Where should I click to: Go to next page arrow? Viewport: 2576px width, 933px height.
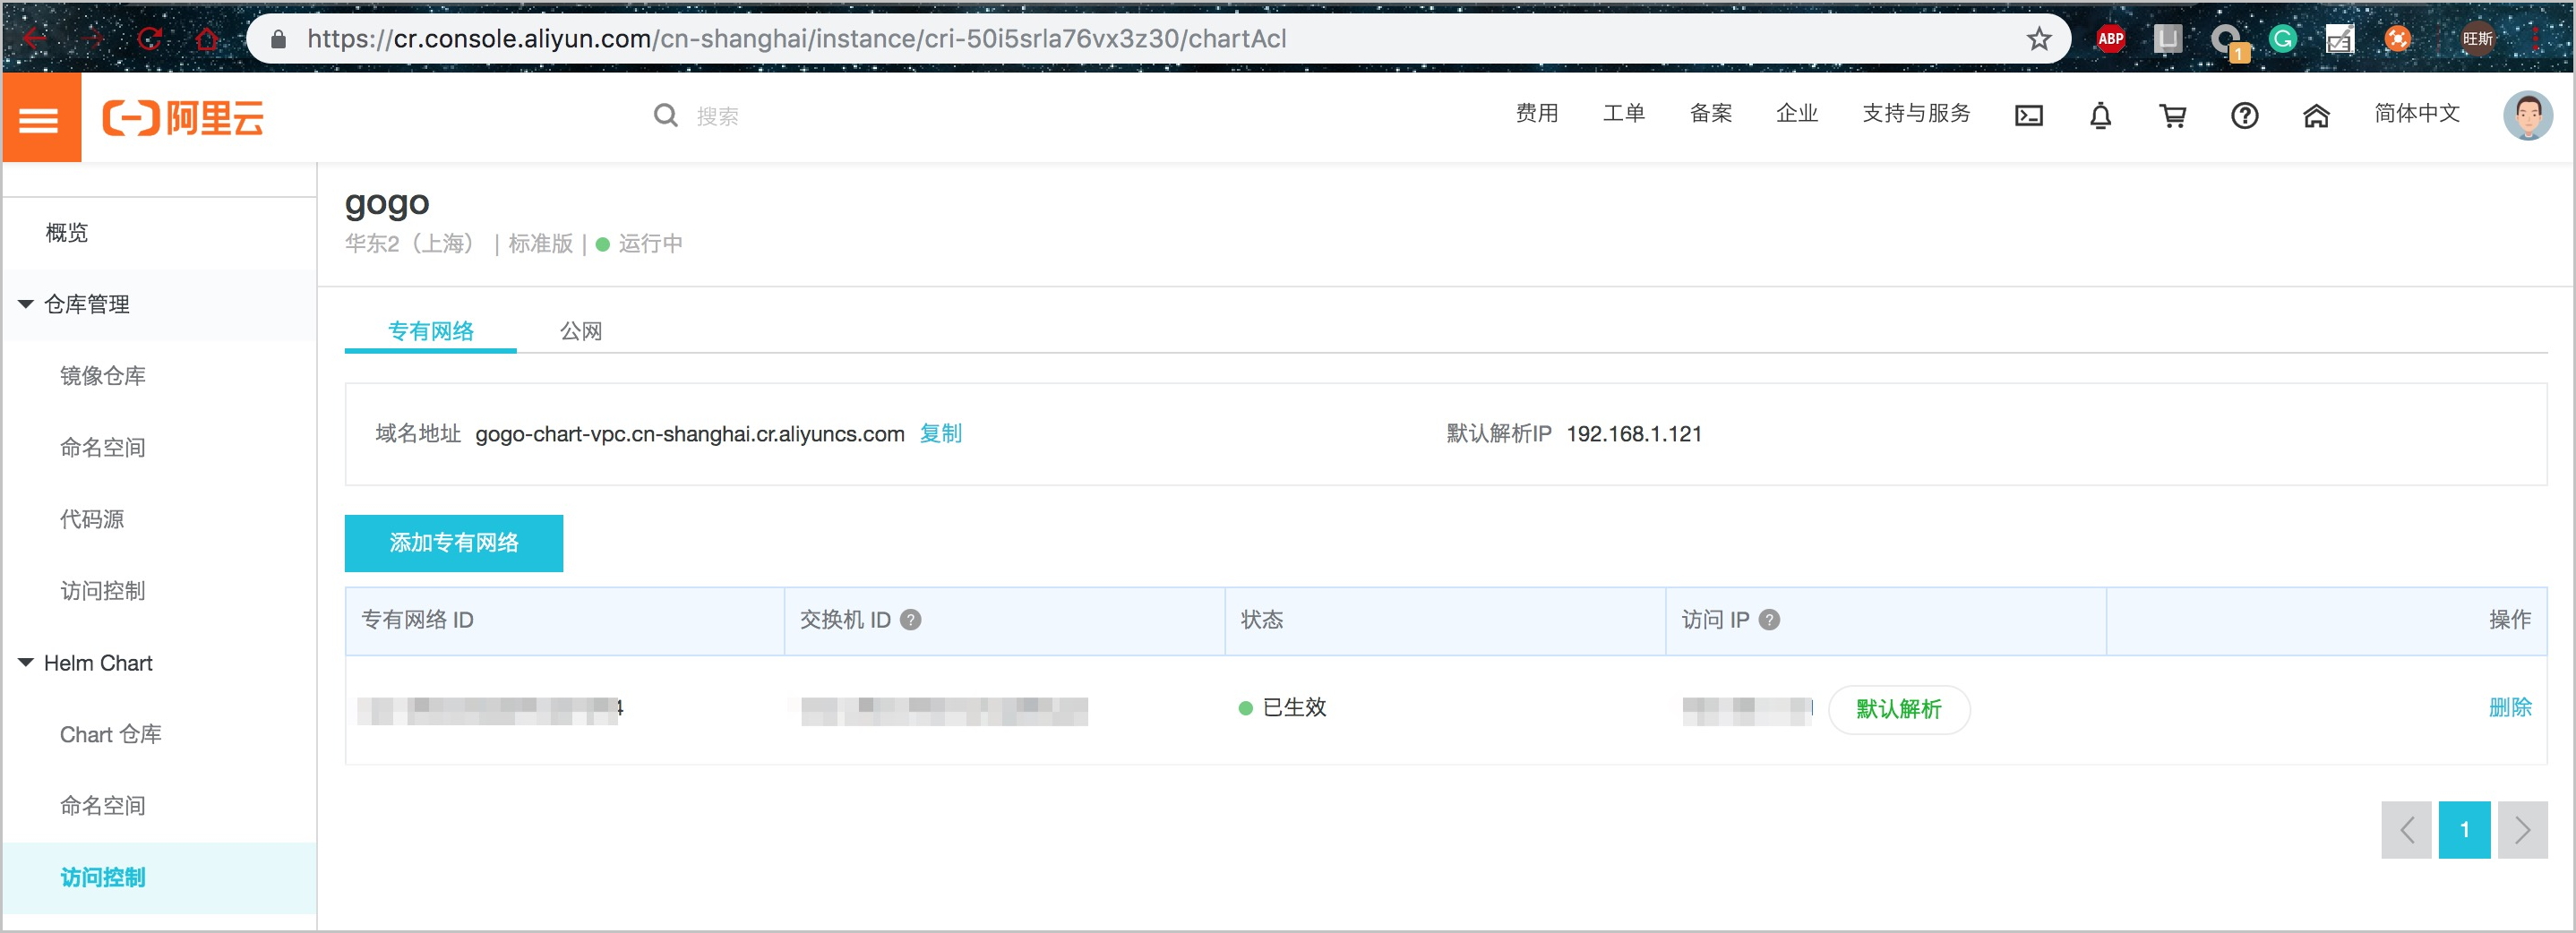(2522, 829)
